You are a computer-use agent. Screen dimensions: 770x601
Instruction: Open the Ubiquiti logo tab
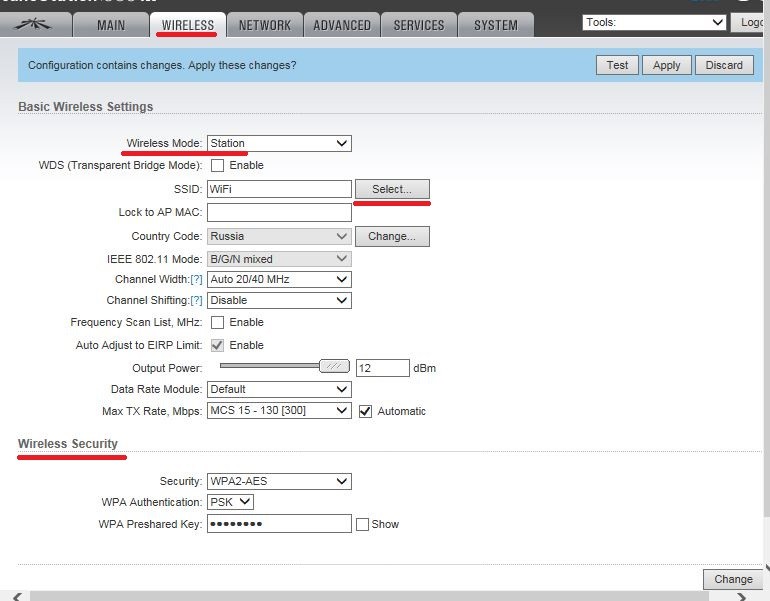point(36,24)
